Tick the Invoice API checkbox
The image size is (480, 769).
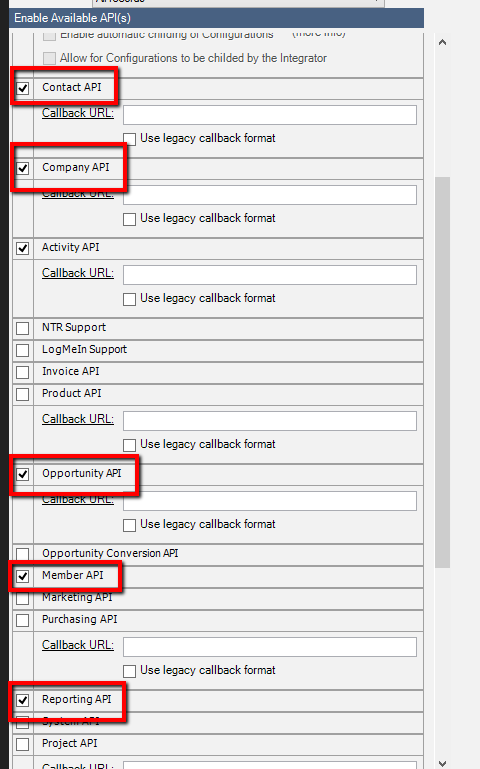(23, 372)
